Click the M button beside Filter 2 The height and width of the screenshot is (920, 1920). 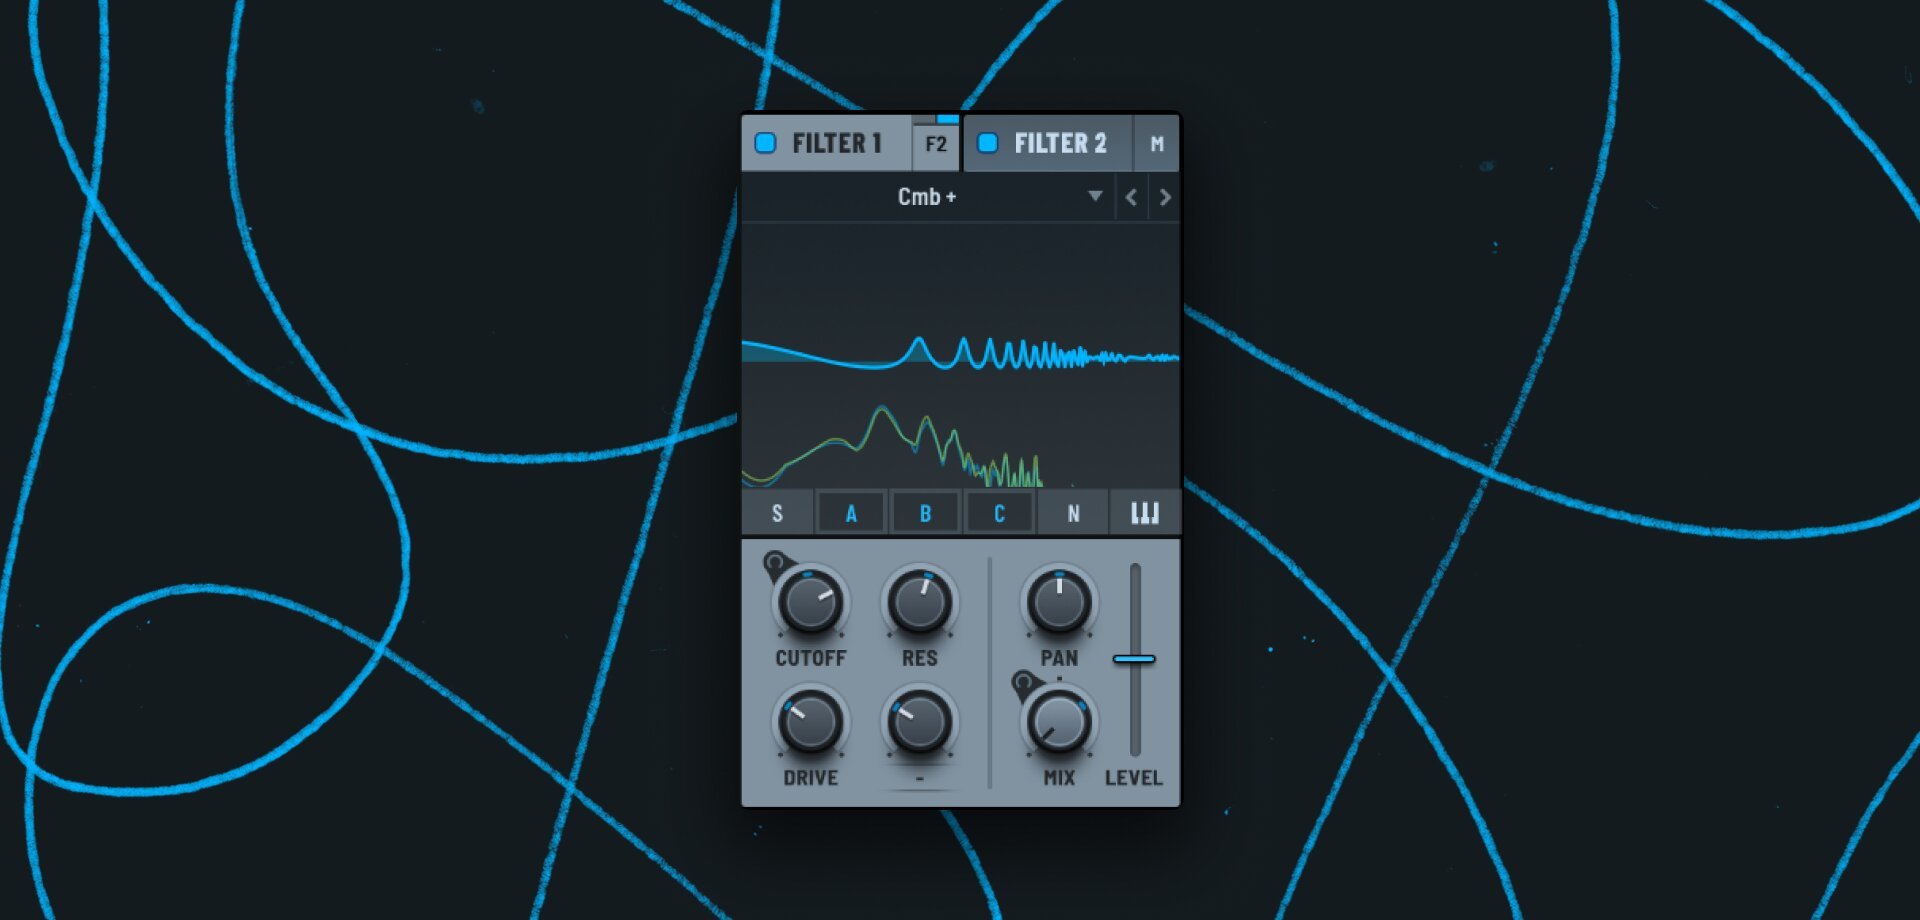point(1157,145)
